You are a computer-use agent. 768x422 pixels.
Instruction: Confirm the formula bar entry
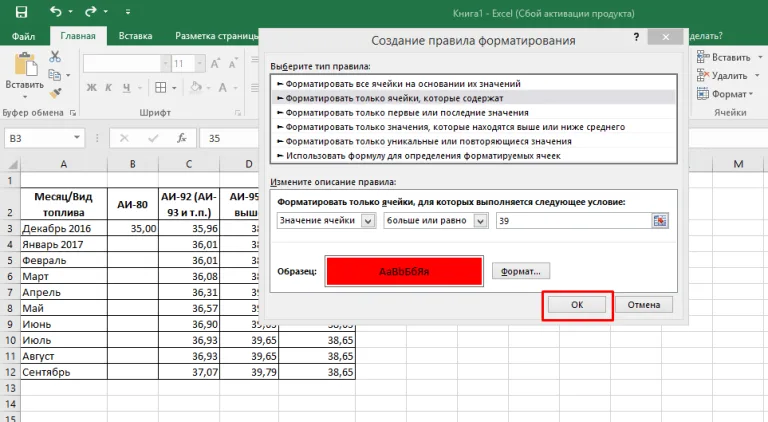[x=153, y=139]
